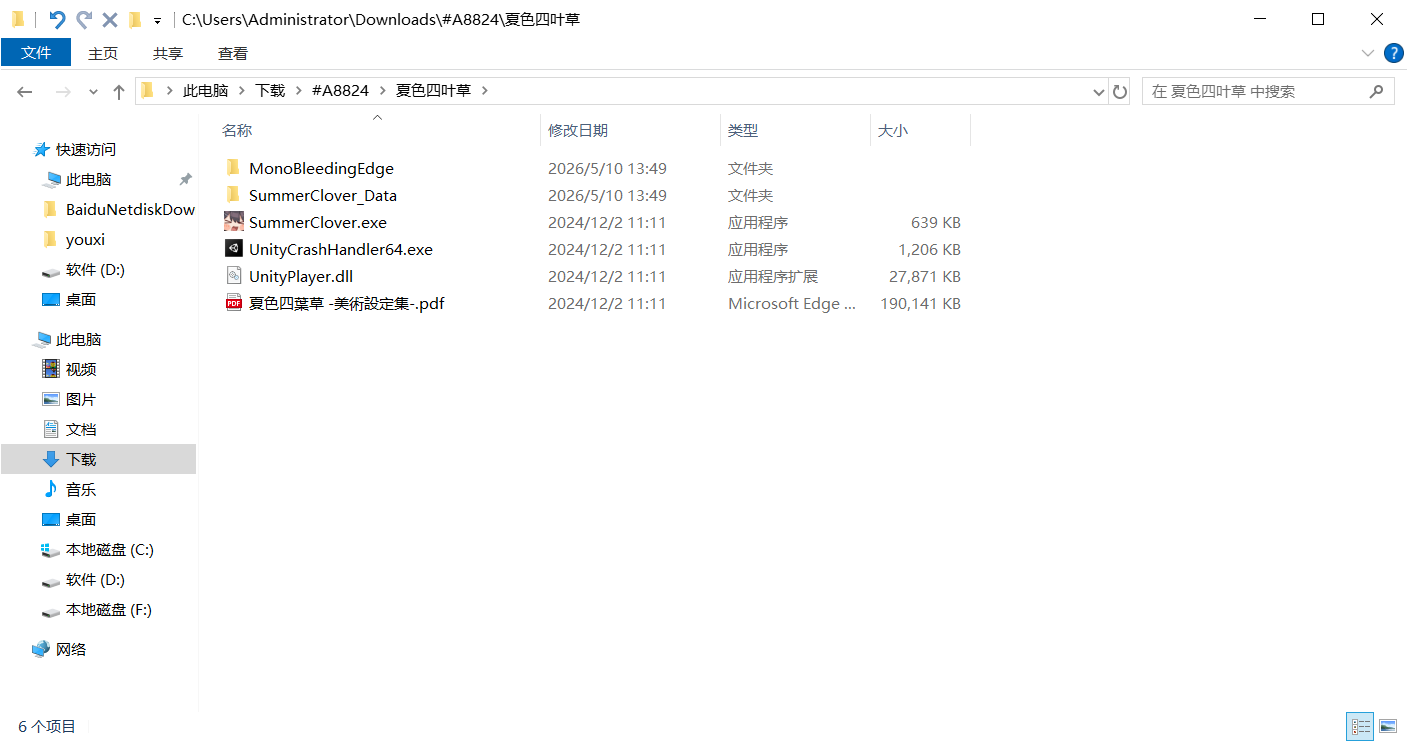Select 本地磁盘 (F:) drive in sidebar
1408x742 pixels.
(109, 610)
